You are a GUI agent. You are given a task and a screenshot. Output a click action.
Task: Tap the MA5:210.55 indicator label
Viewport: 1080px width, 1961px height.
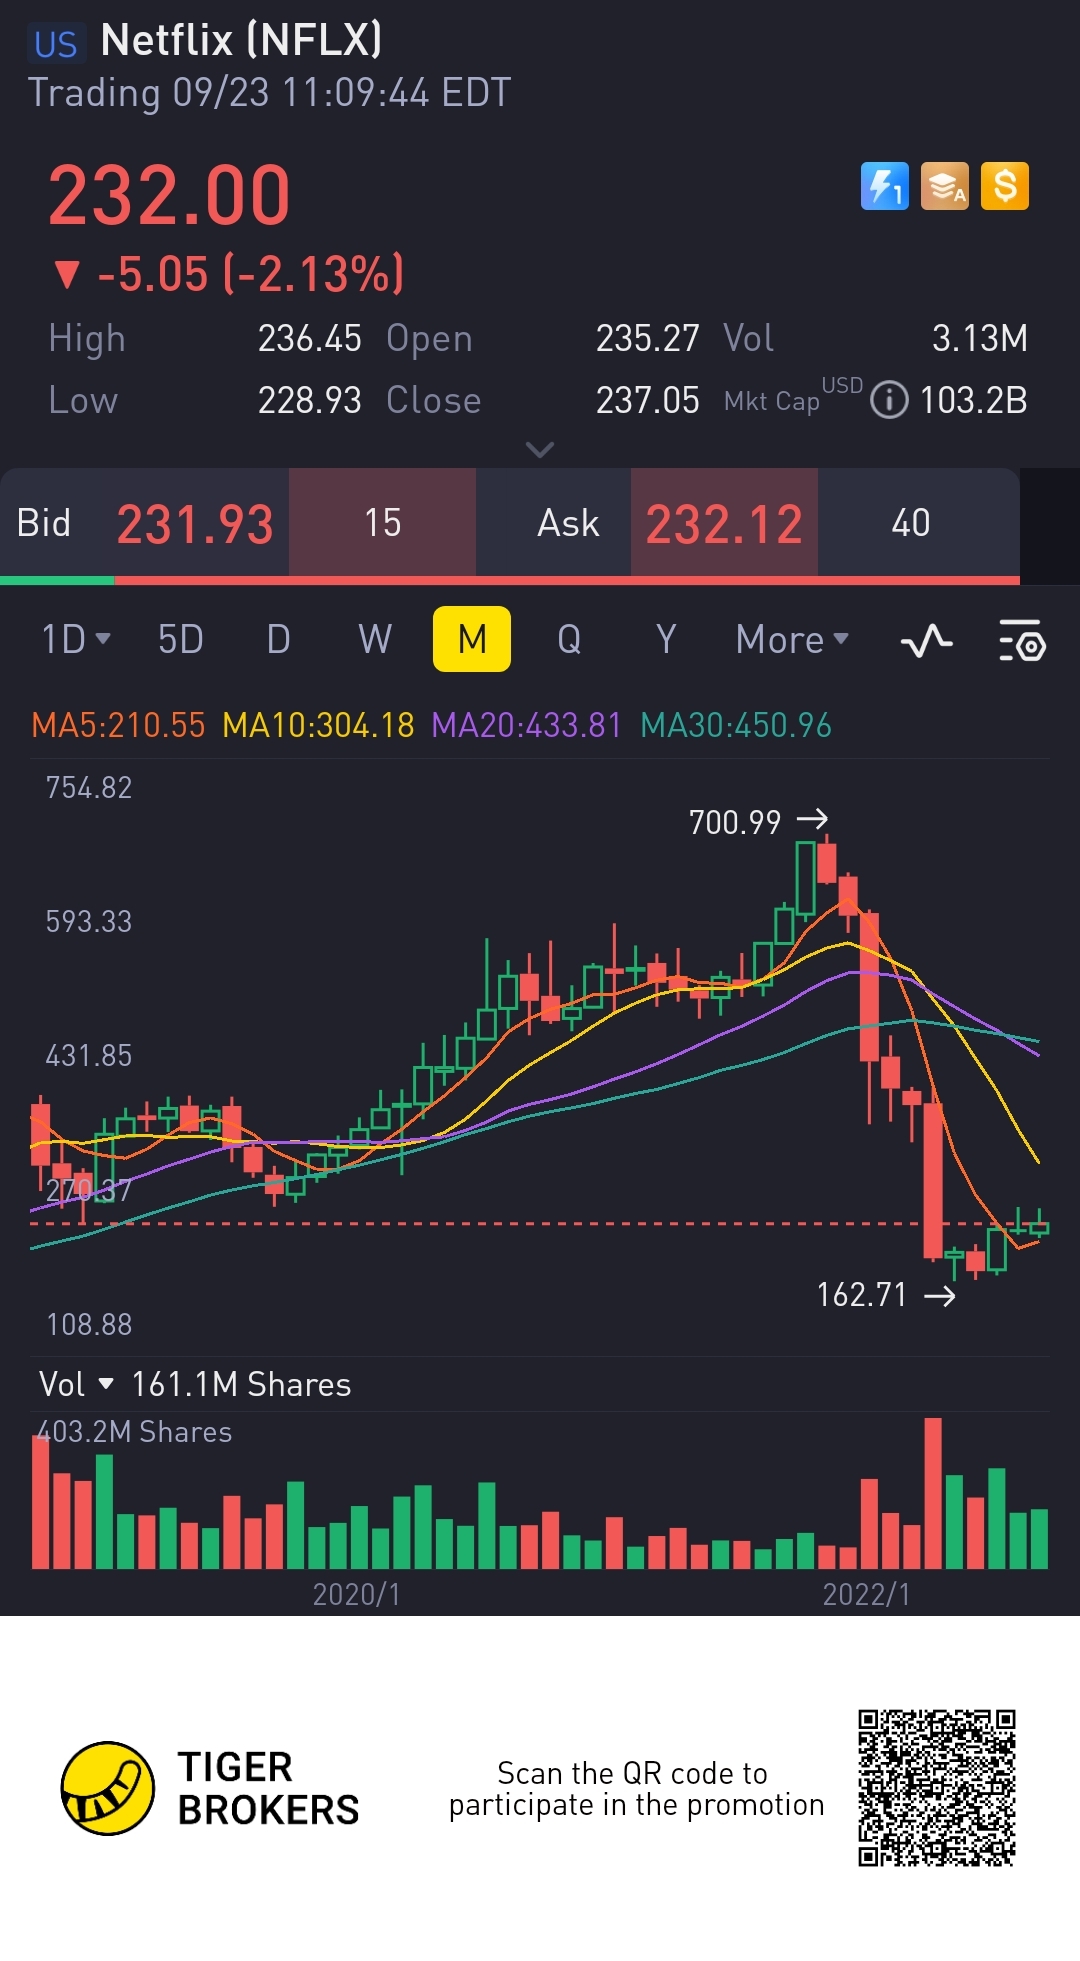118,725
